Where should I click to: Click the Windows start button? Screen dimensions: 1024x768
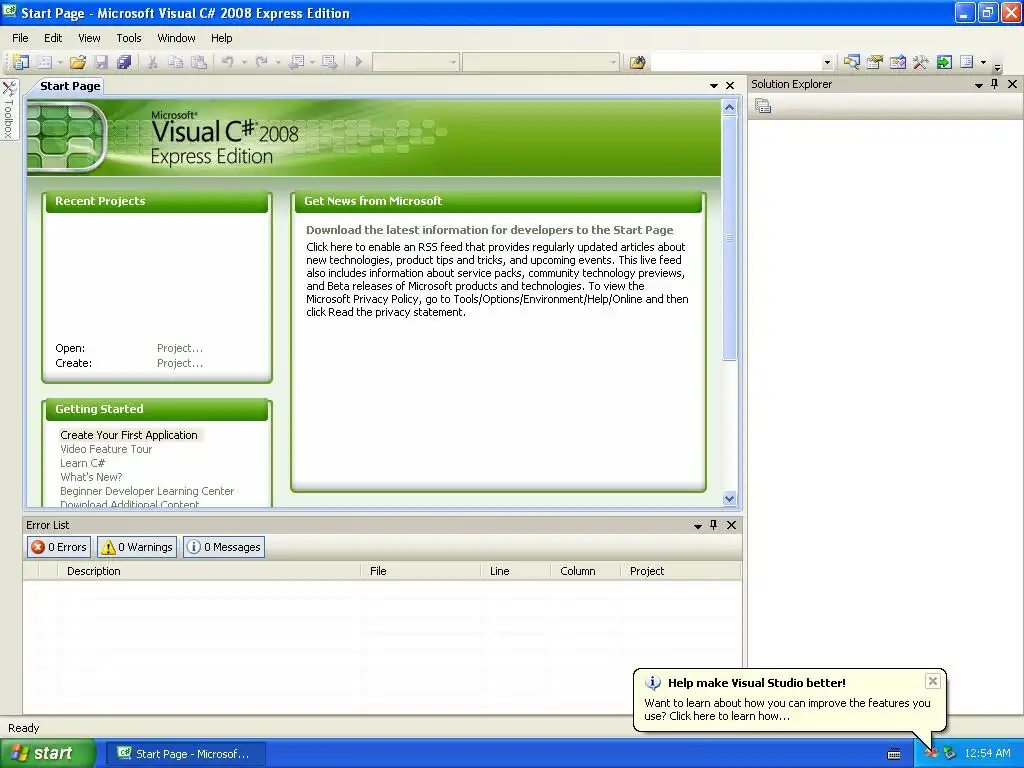pos(48,753)
